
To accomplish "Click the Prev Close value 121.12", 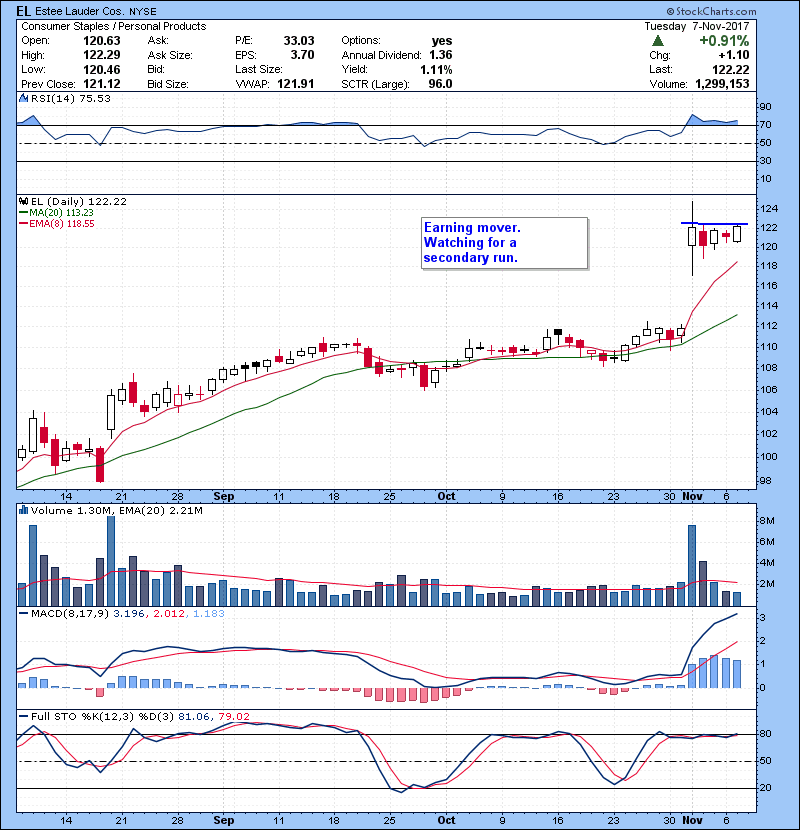I will click(x=102, y=84).
